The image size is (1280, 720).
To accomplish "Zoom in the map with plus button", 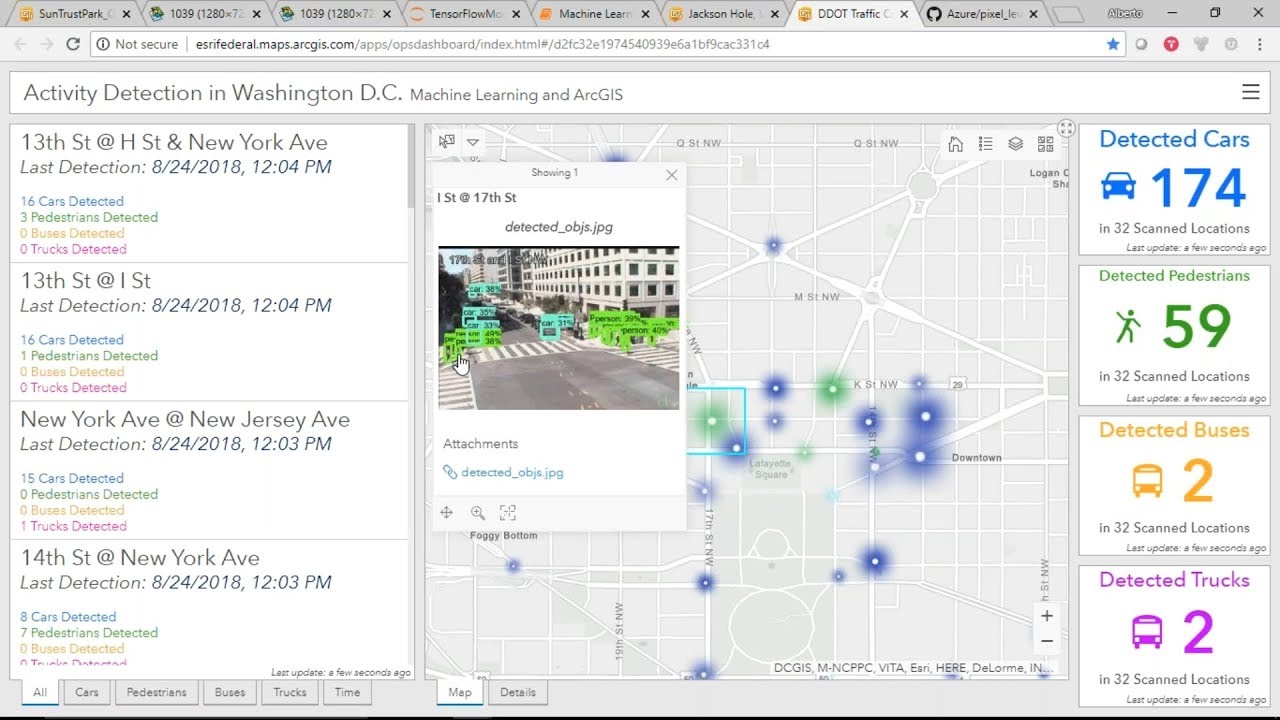I will (1046, 616).
